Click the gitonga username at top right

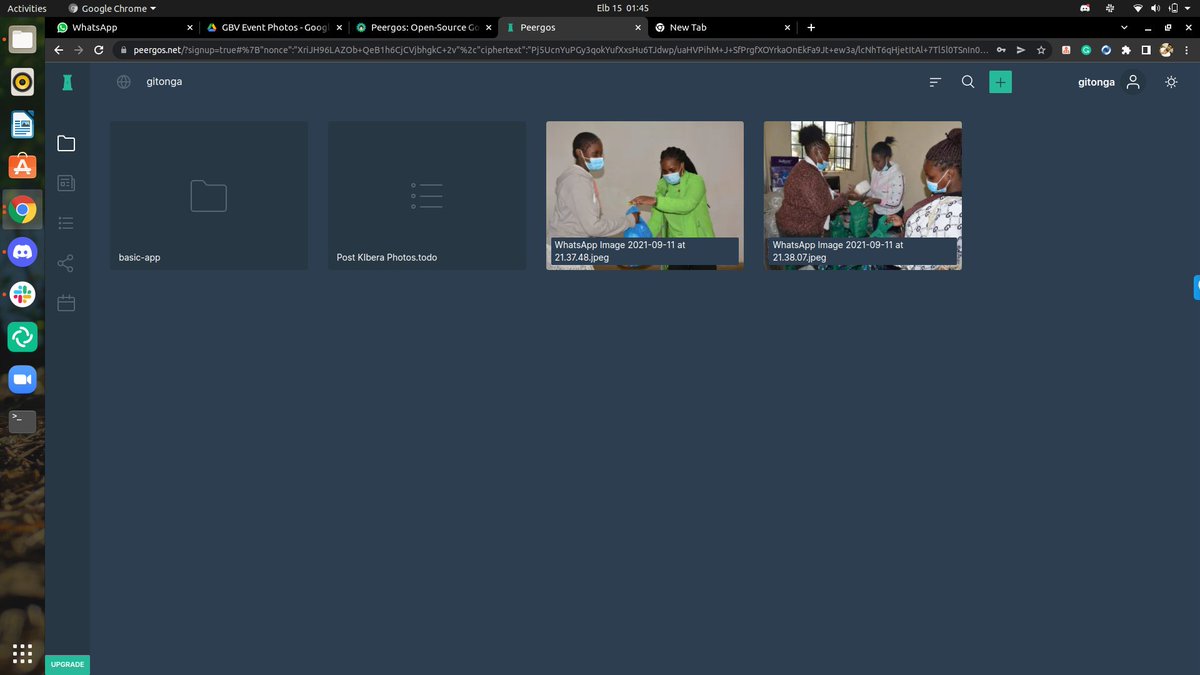click(1096, 82)
